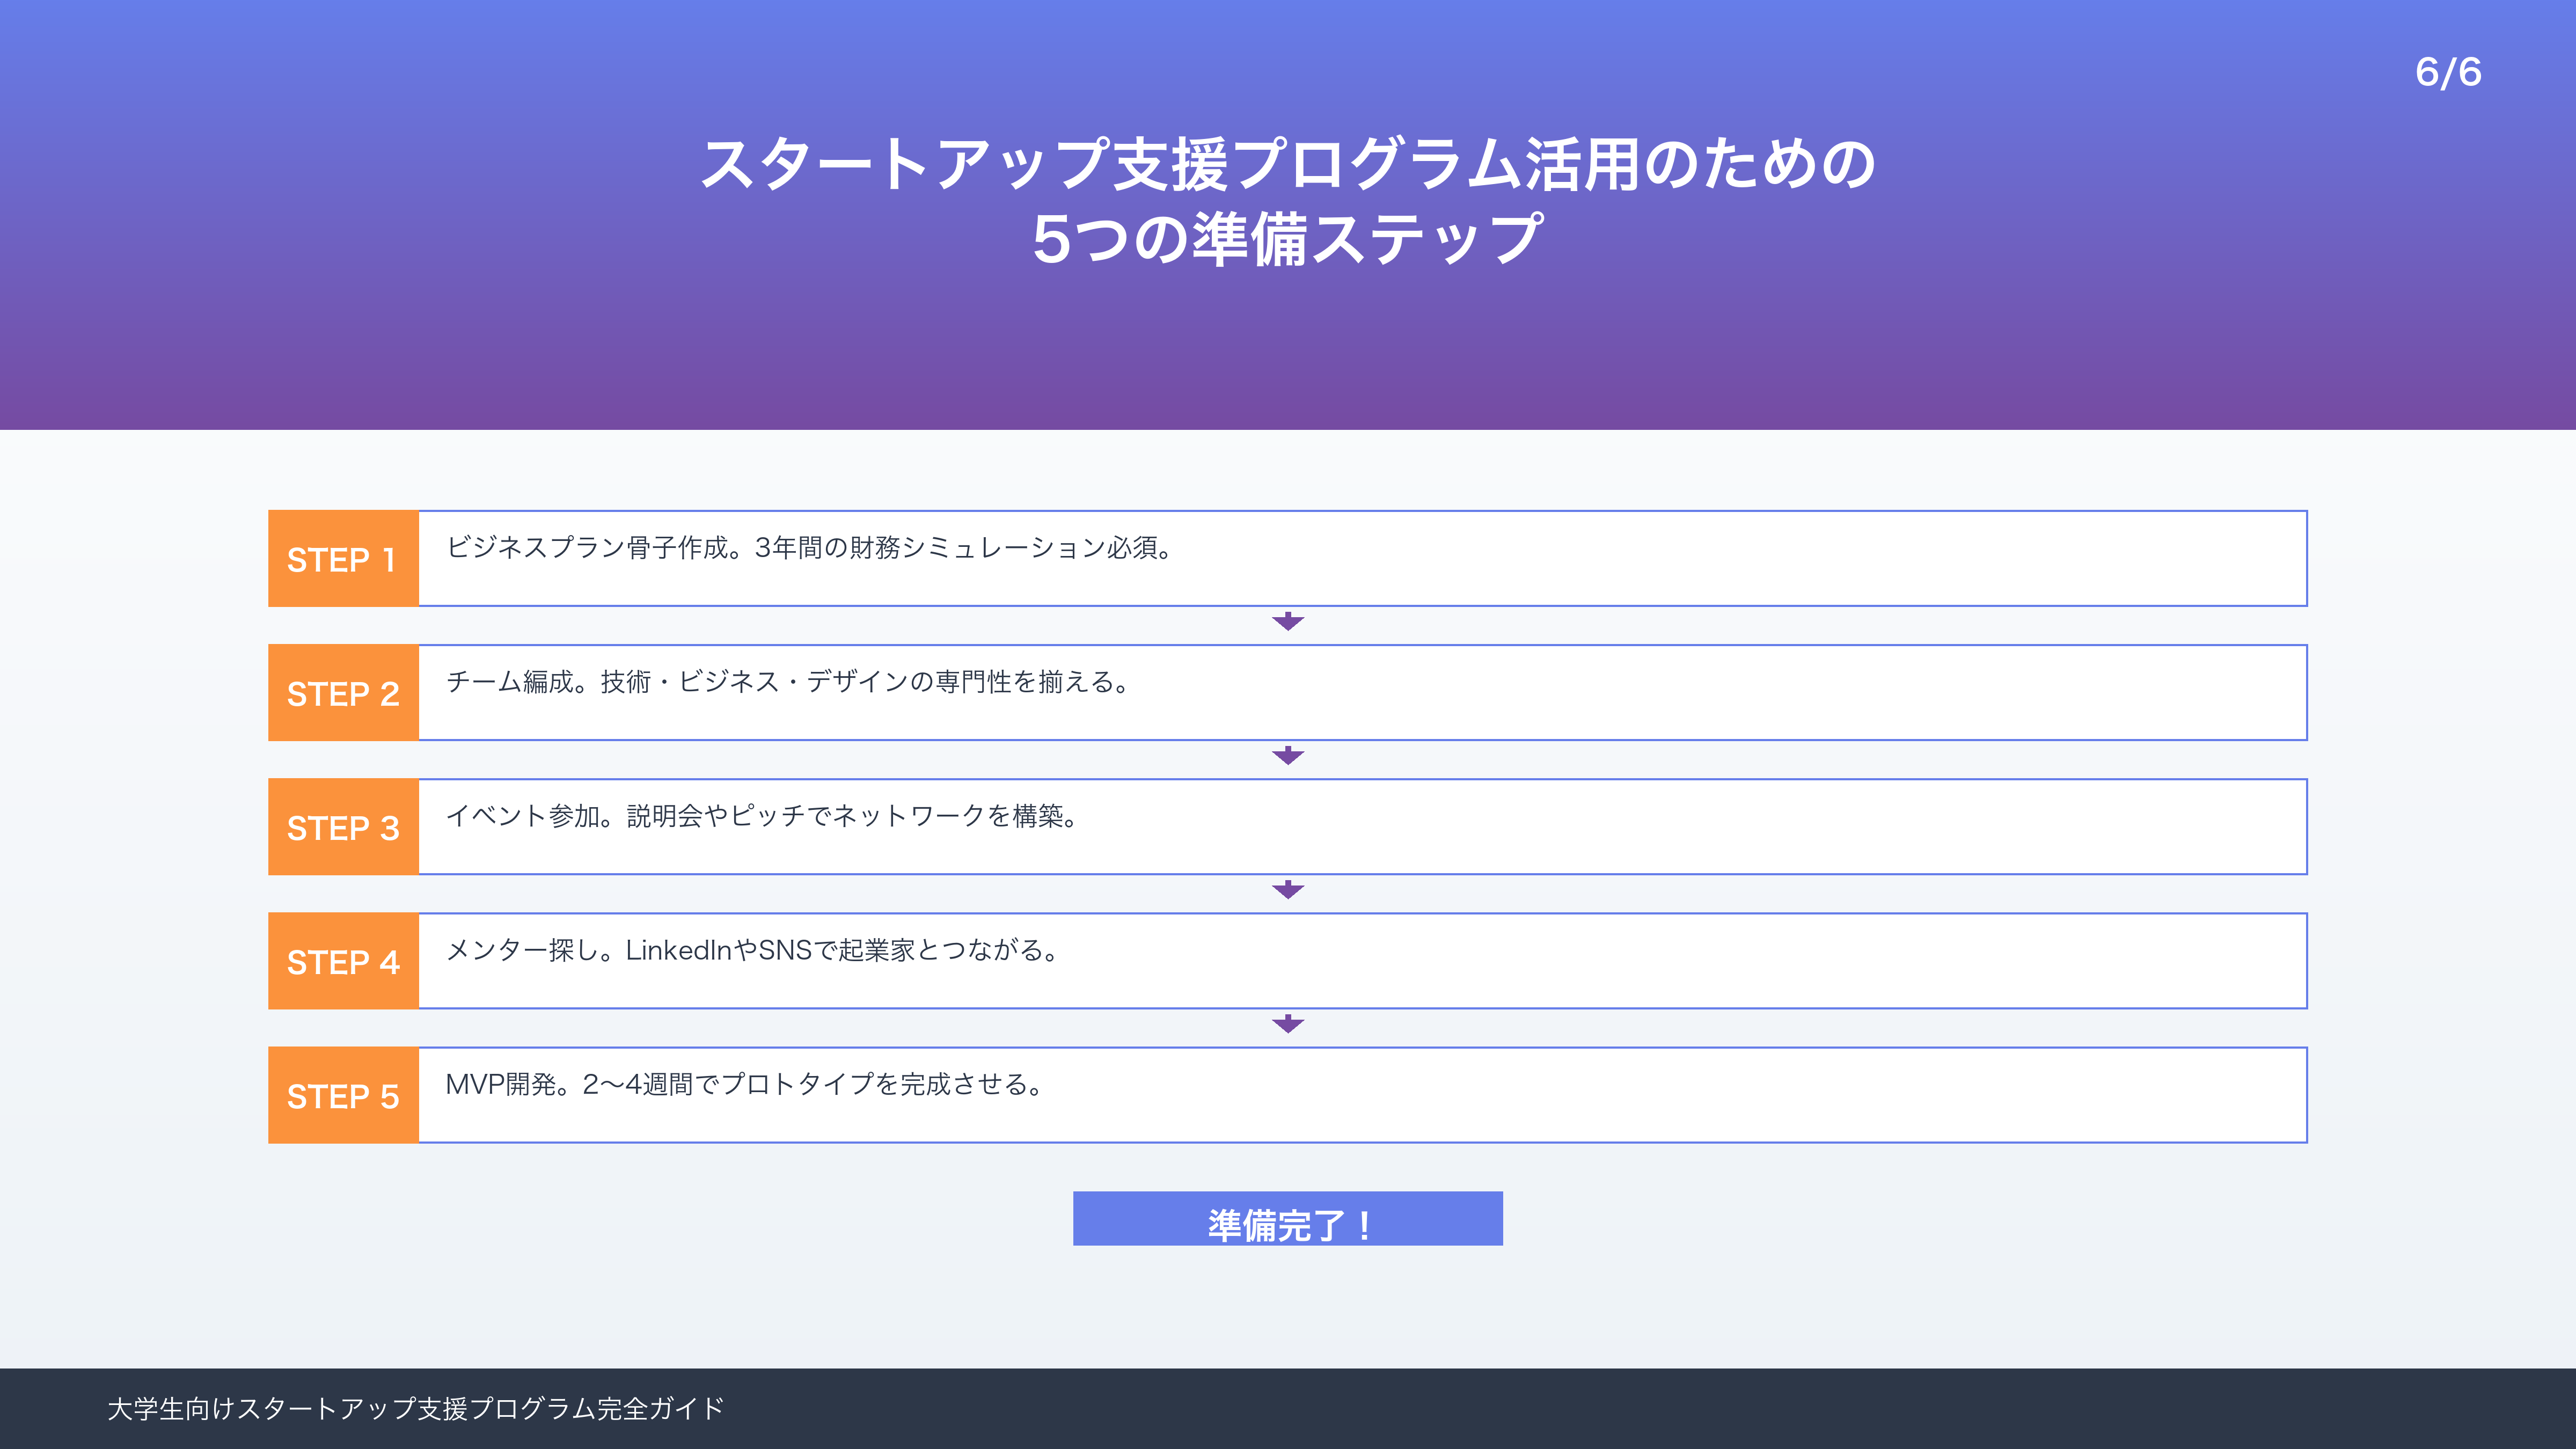The height and width of the screenshot is (1449, 2576).
Task: Click the STEP 3 orange label
Action: [x=343, y=826]
